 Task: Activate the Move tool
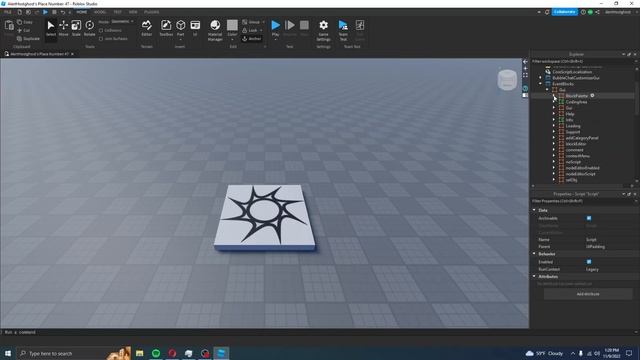point(64,29)
